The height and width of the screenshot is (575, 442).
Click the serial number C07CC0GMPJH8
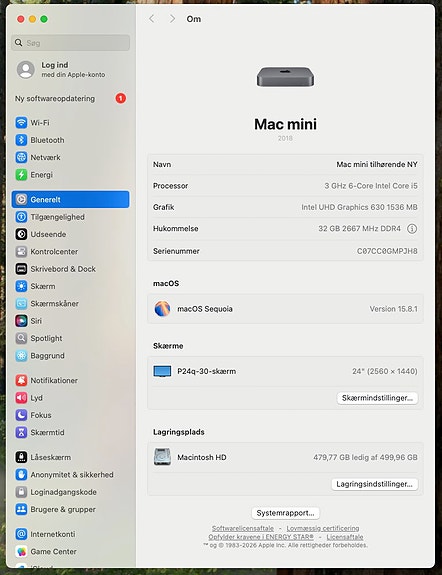click(x=387, y=251)
